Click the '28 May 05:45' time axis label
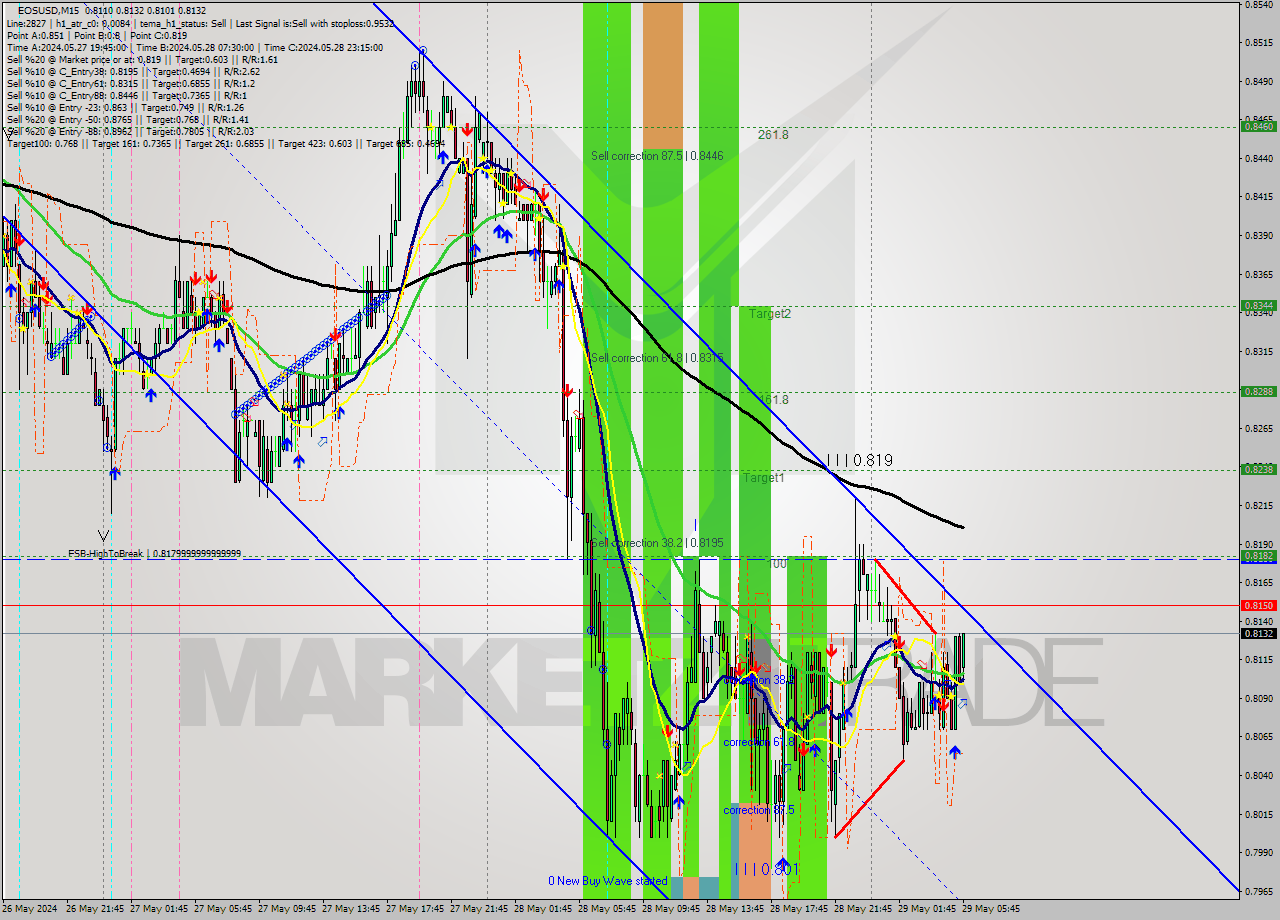 point(607,909)
